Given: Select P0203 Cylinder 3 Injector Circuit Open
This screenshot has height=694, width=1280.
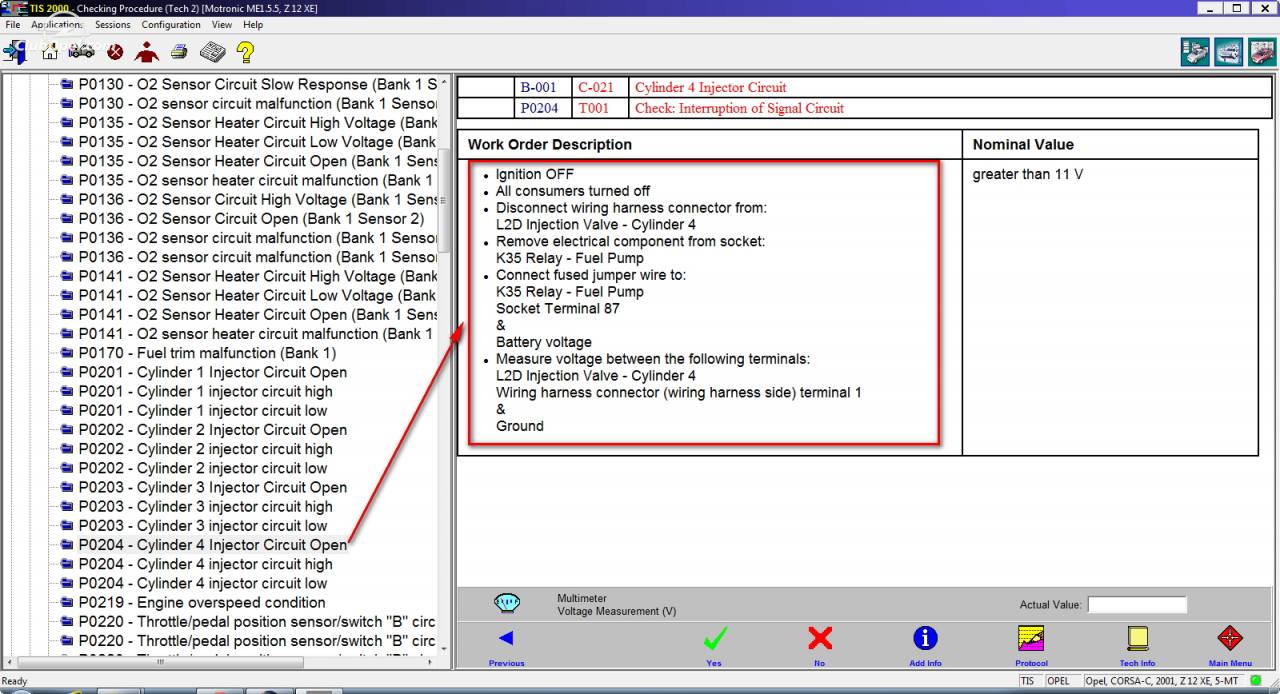Looking at the screenshot, I should point(212,487).
